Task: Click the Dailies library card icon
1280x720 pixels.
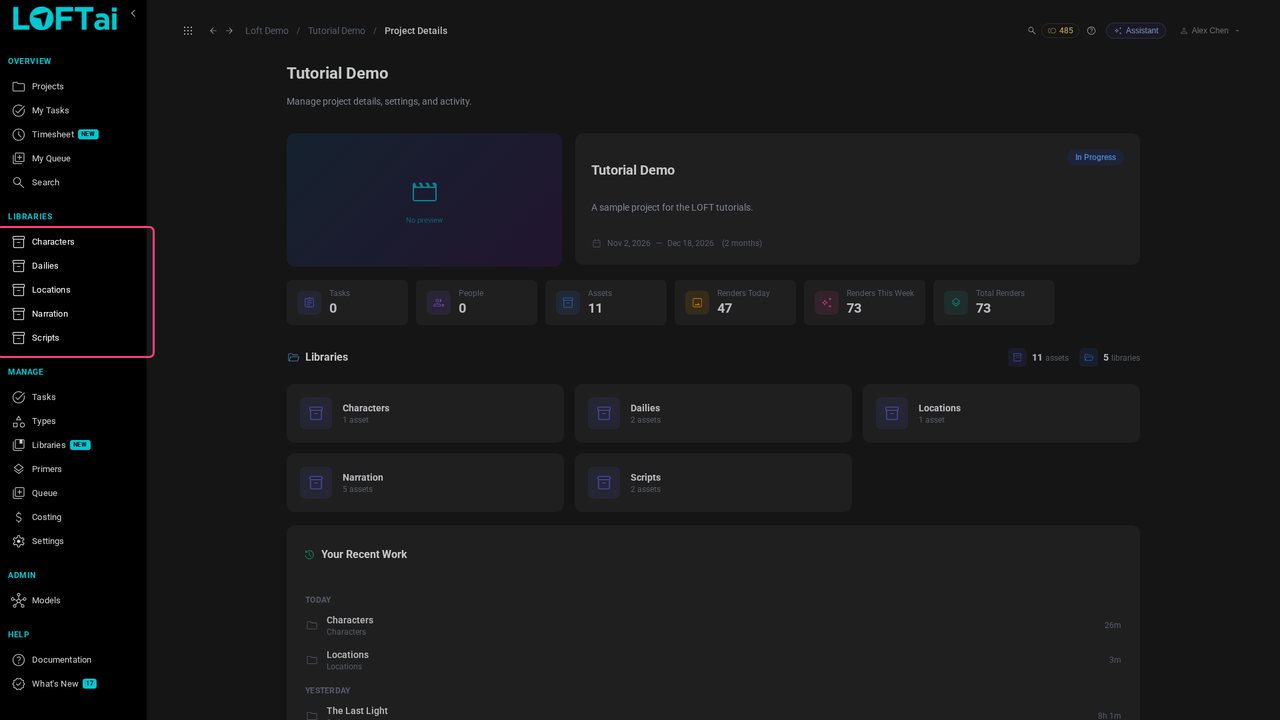Action: (604, 413)
